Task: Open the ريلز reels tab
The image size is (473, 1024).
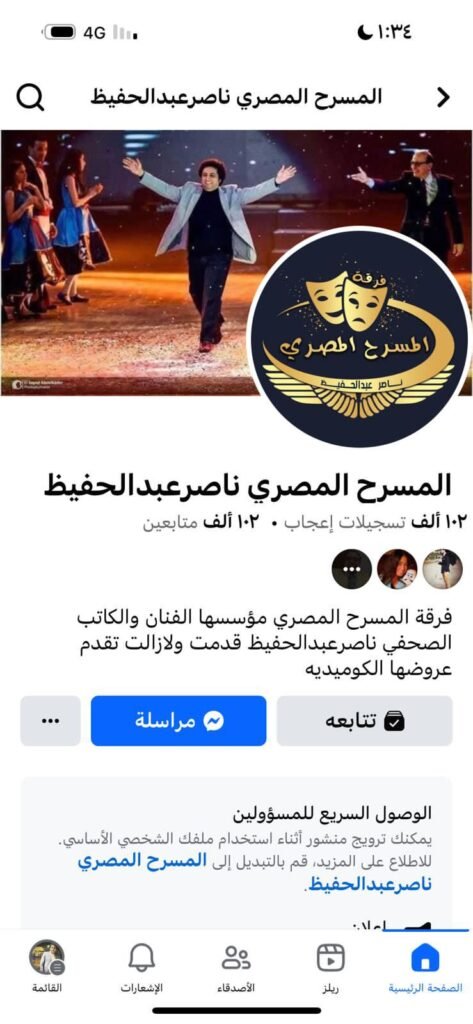Action: [330, 968]
